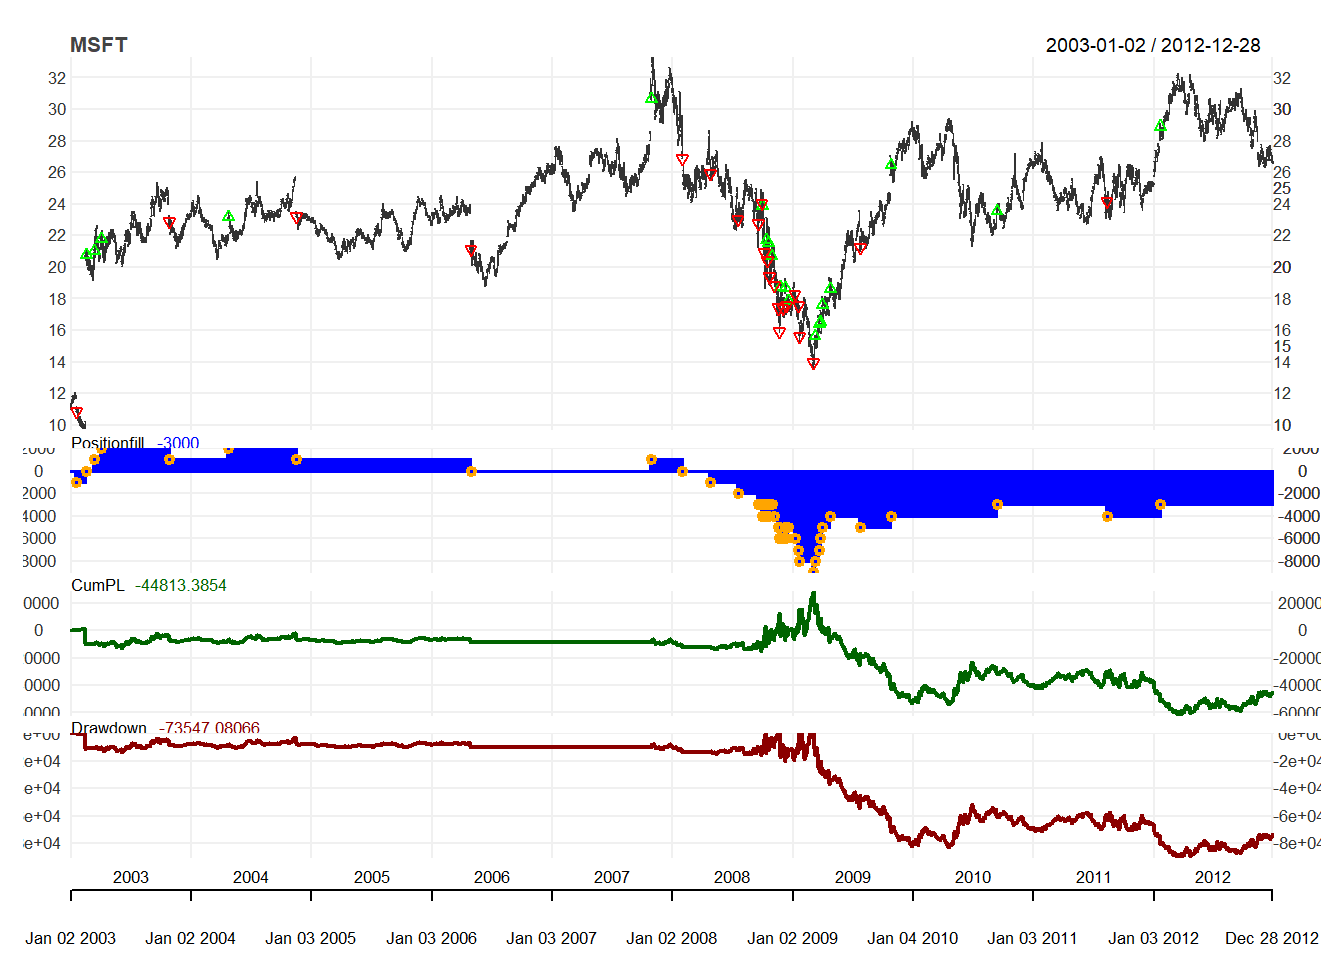The image size is (1344, 960).
Task: Click the Jan 02 2008 date axis label
Action: pyautogui.click(x=671, y=938)
